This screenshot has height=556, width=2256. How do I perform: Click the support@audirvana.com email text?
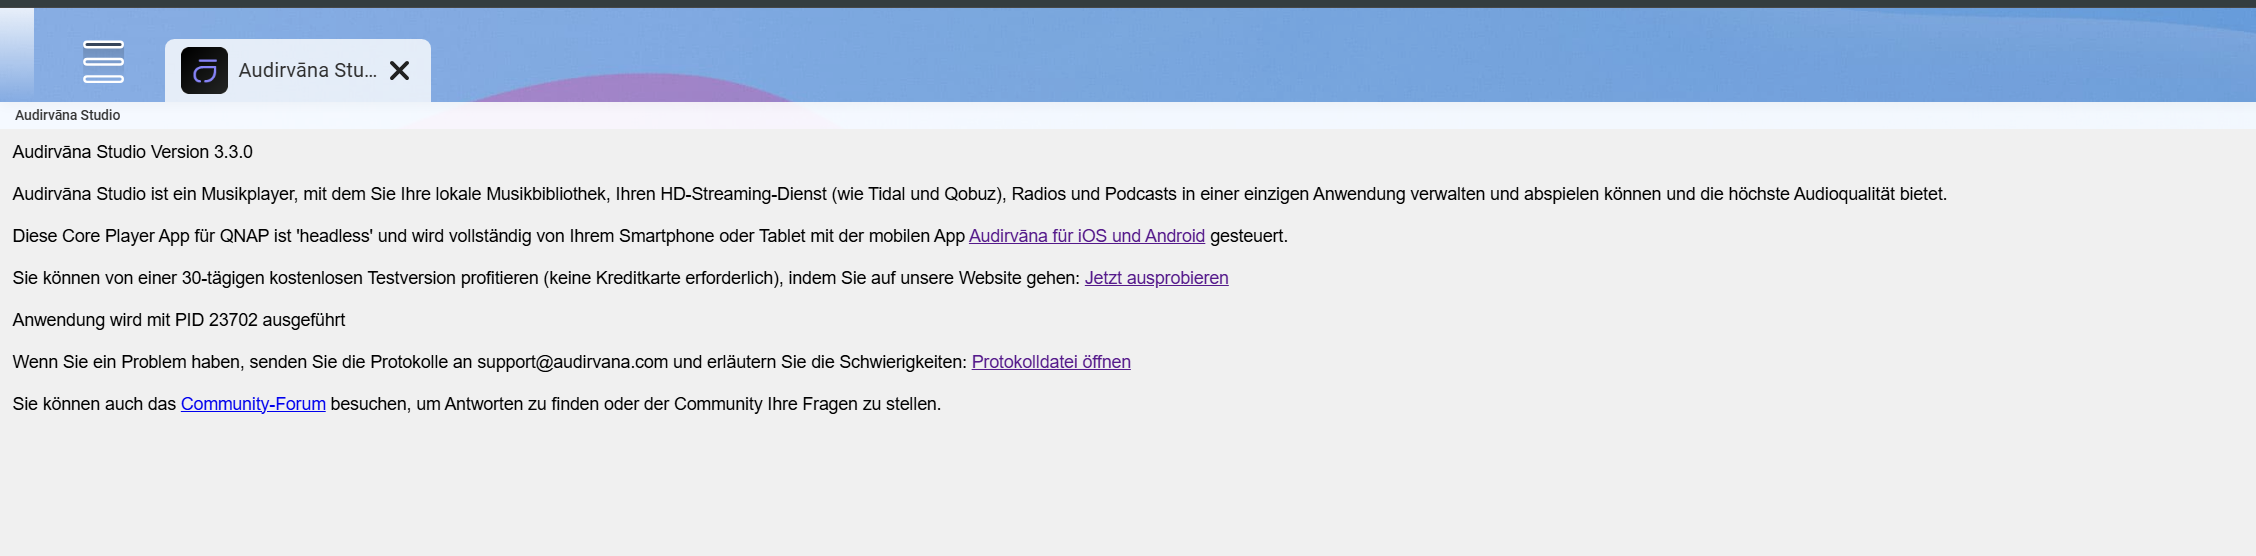point(572,362)
